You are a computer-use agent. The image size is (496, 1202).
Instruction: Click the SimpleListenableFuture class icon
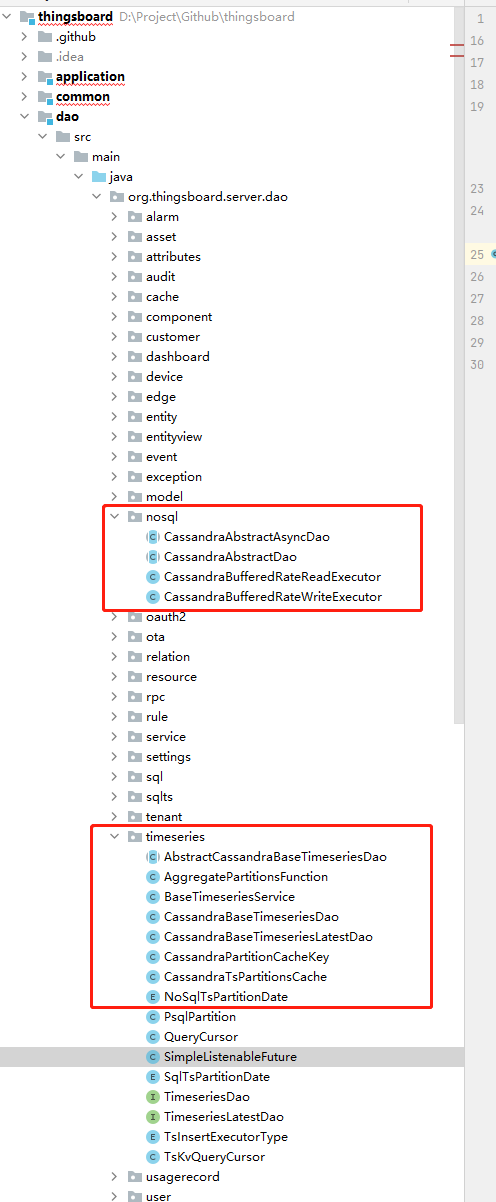153,1057
